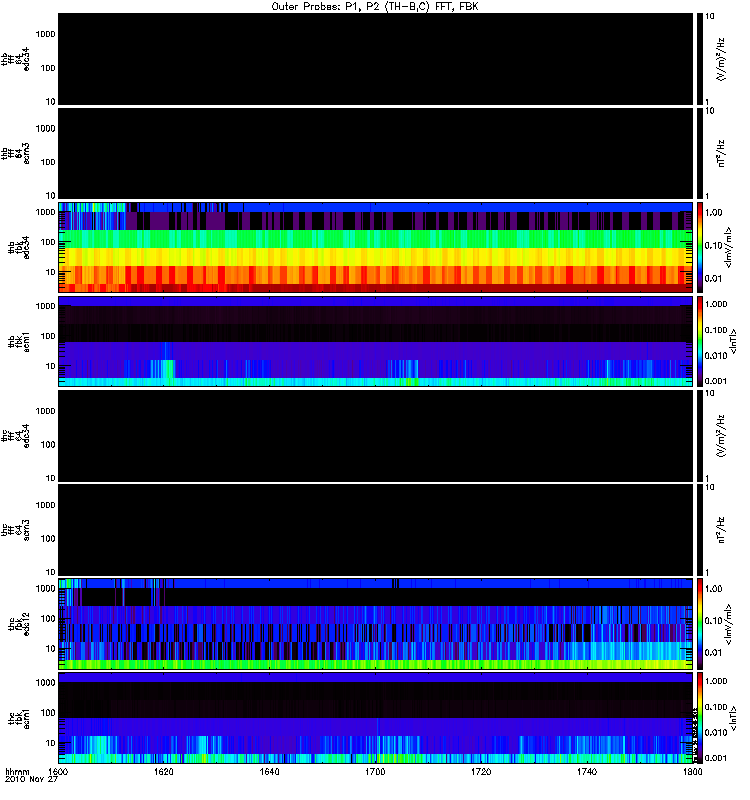Click the black color bar beside thc fff scm3
This screenshot has width=750, height=800.
pyautogui.click(x=699, y=530)
